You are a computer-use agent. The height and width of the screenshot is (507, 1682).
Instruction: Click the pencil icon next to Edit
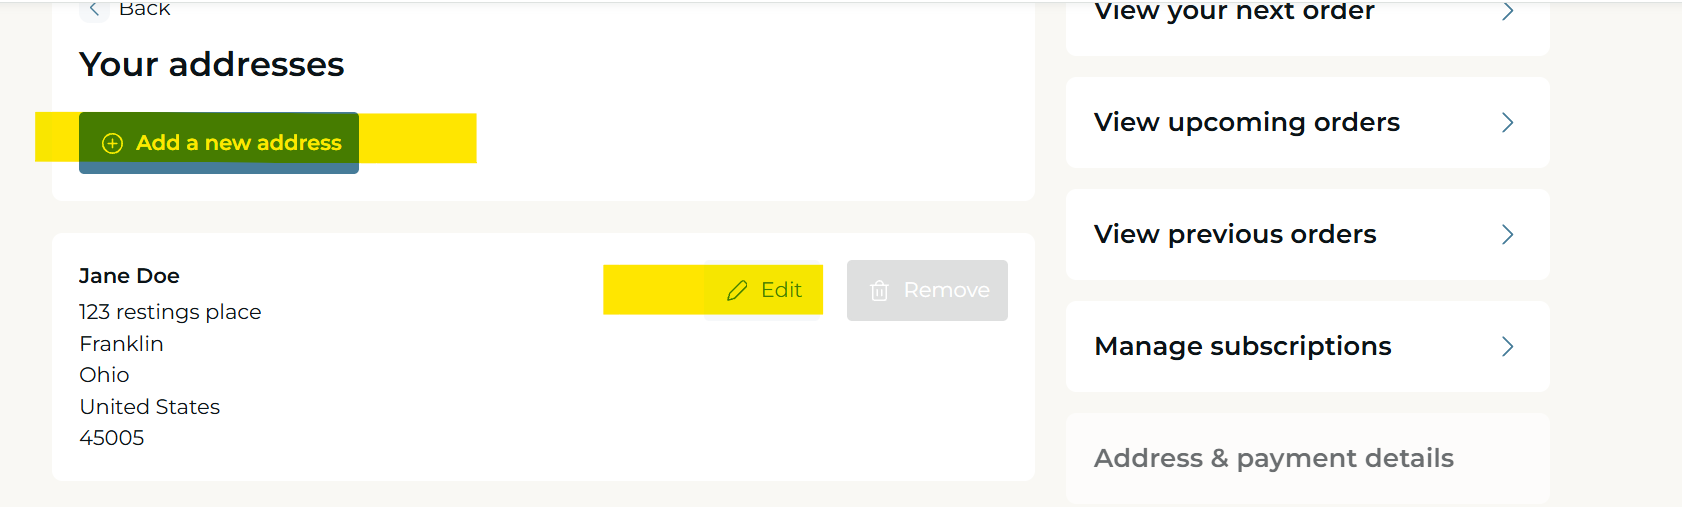point(737,290)
